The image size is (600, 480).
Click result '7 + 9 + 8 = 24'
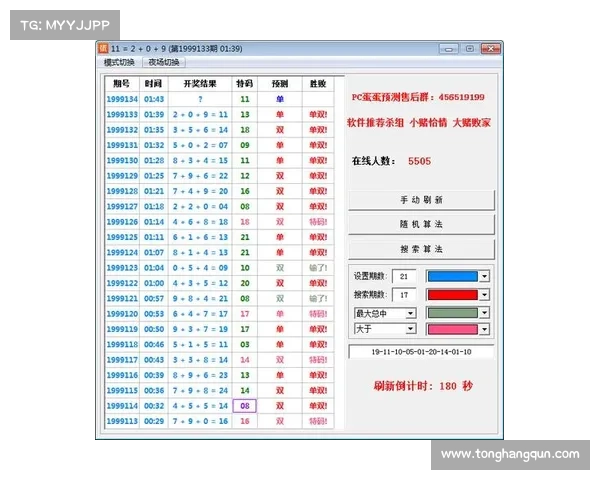[x=200, y=390]
